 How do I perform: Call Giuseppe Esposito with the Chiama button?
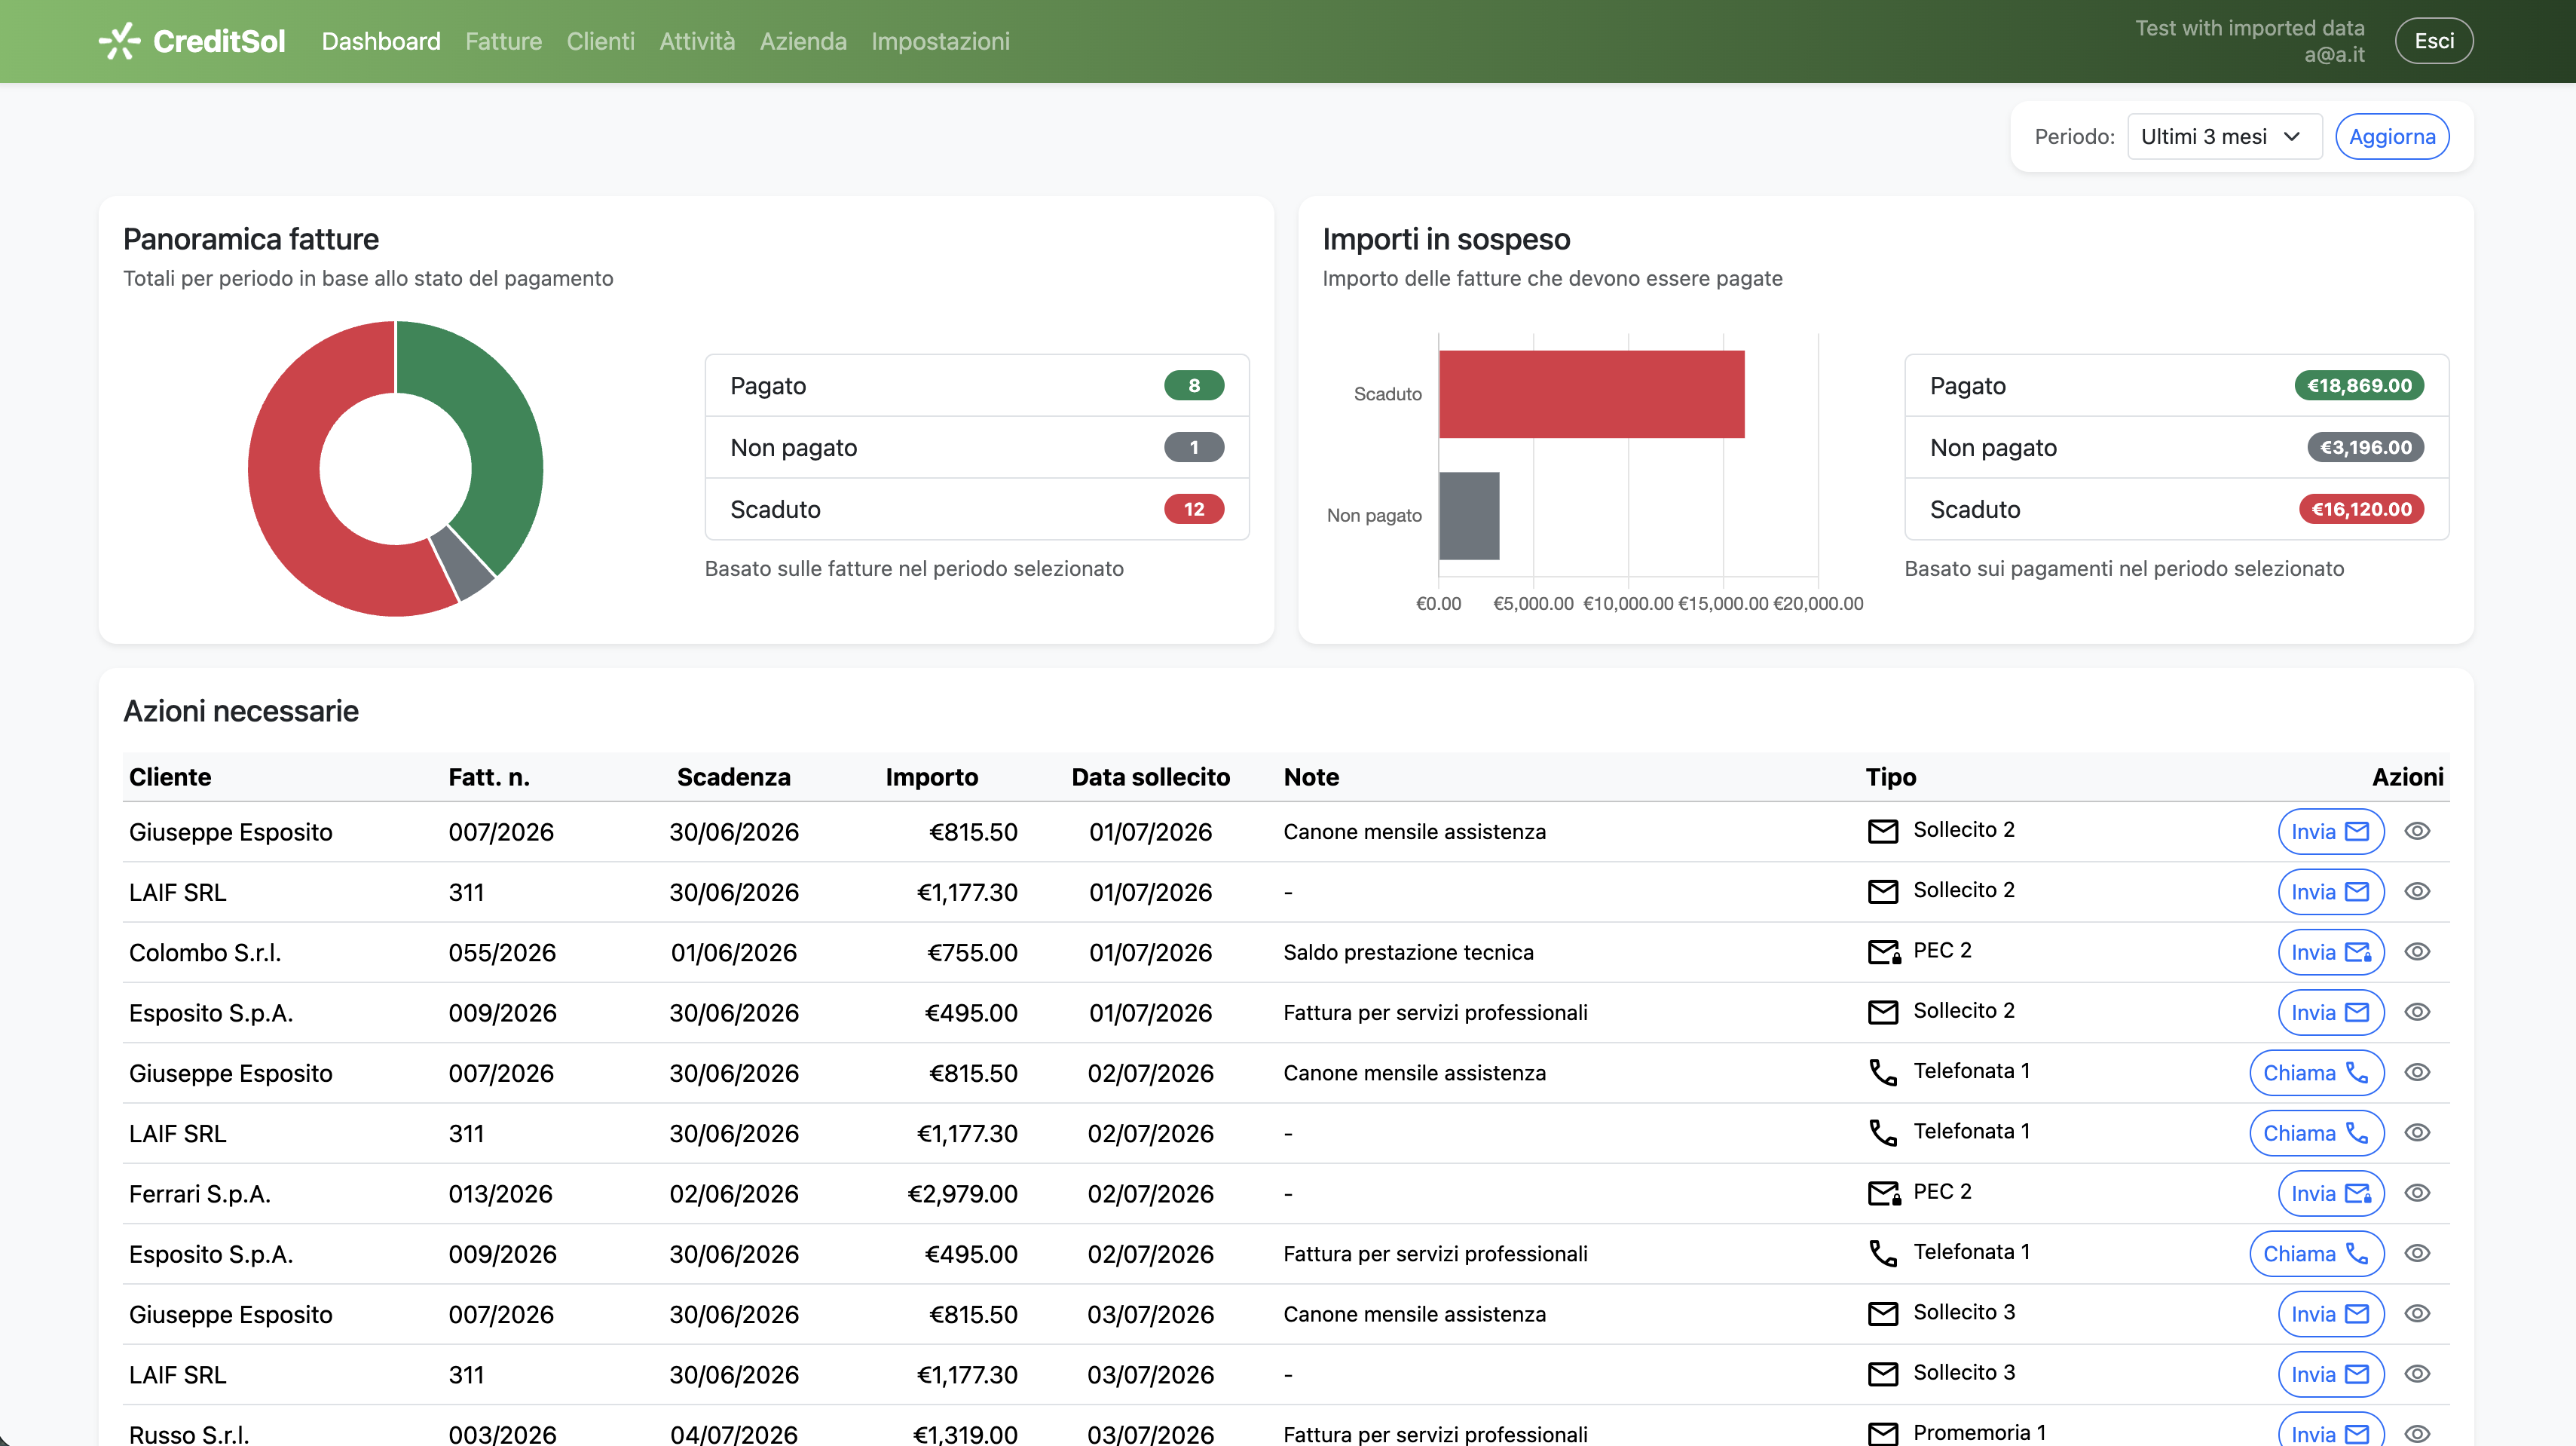pyautogui.click(x=2316, y=1072)
